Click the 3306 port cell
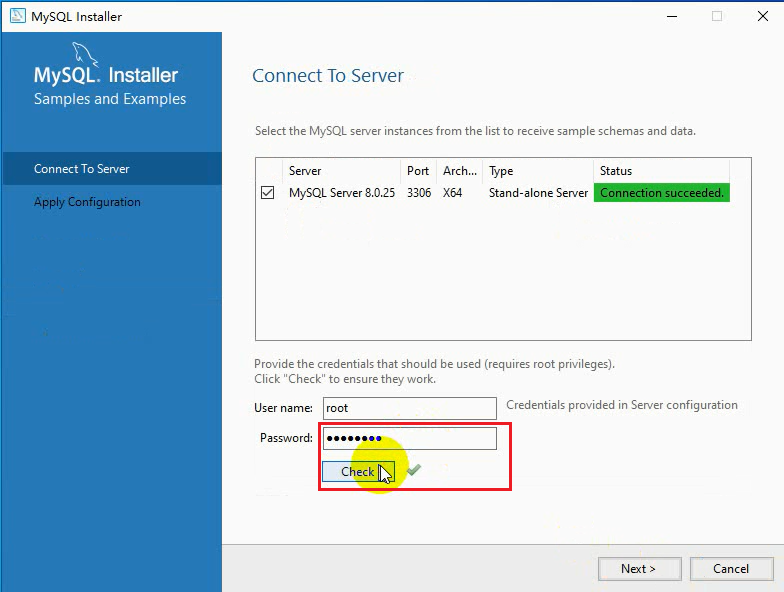784x592 pixels. pyautogui.click(x=419, y=193)
